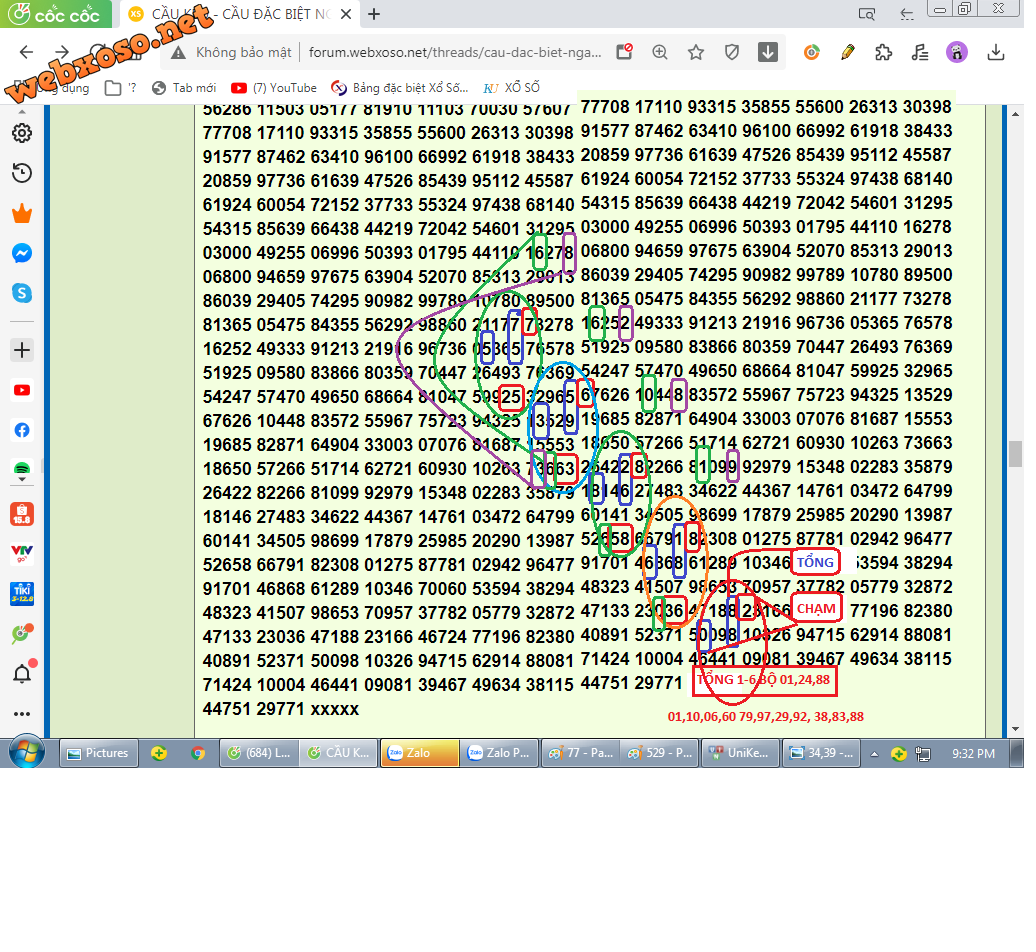Open Shopee icon in sidebar

[22, 514]
